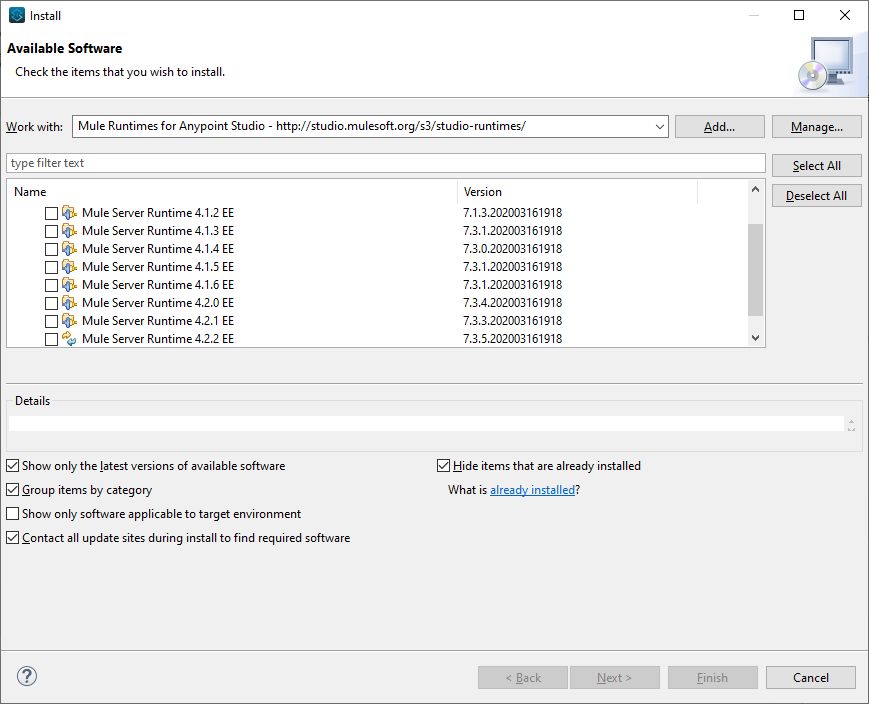Open help with the question mark icon
869x704 pixels.
(27, 676)
